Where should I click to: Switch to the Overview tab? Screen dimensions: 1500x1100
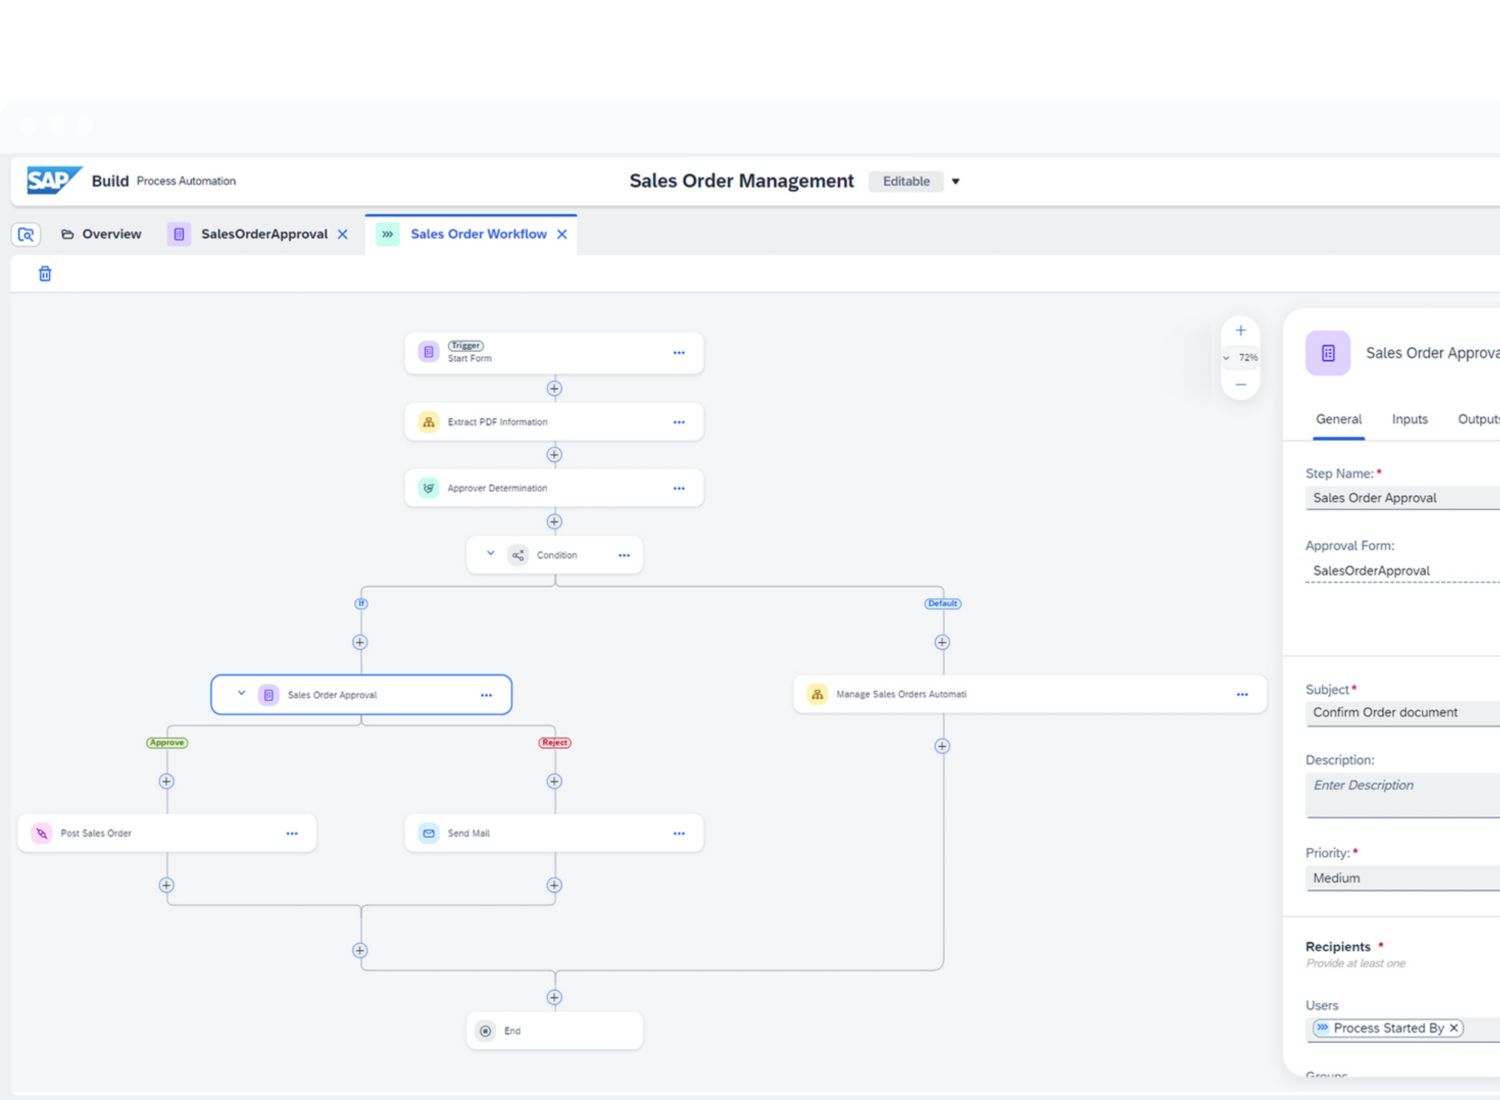click(x=101, y=234)
